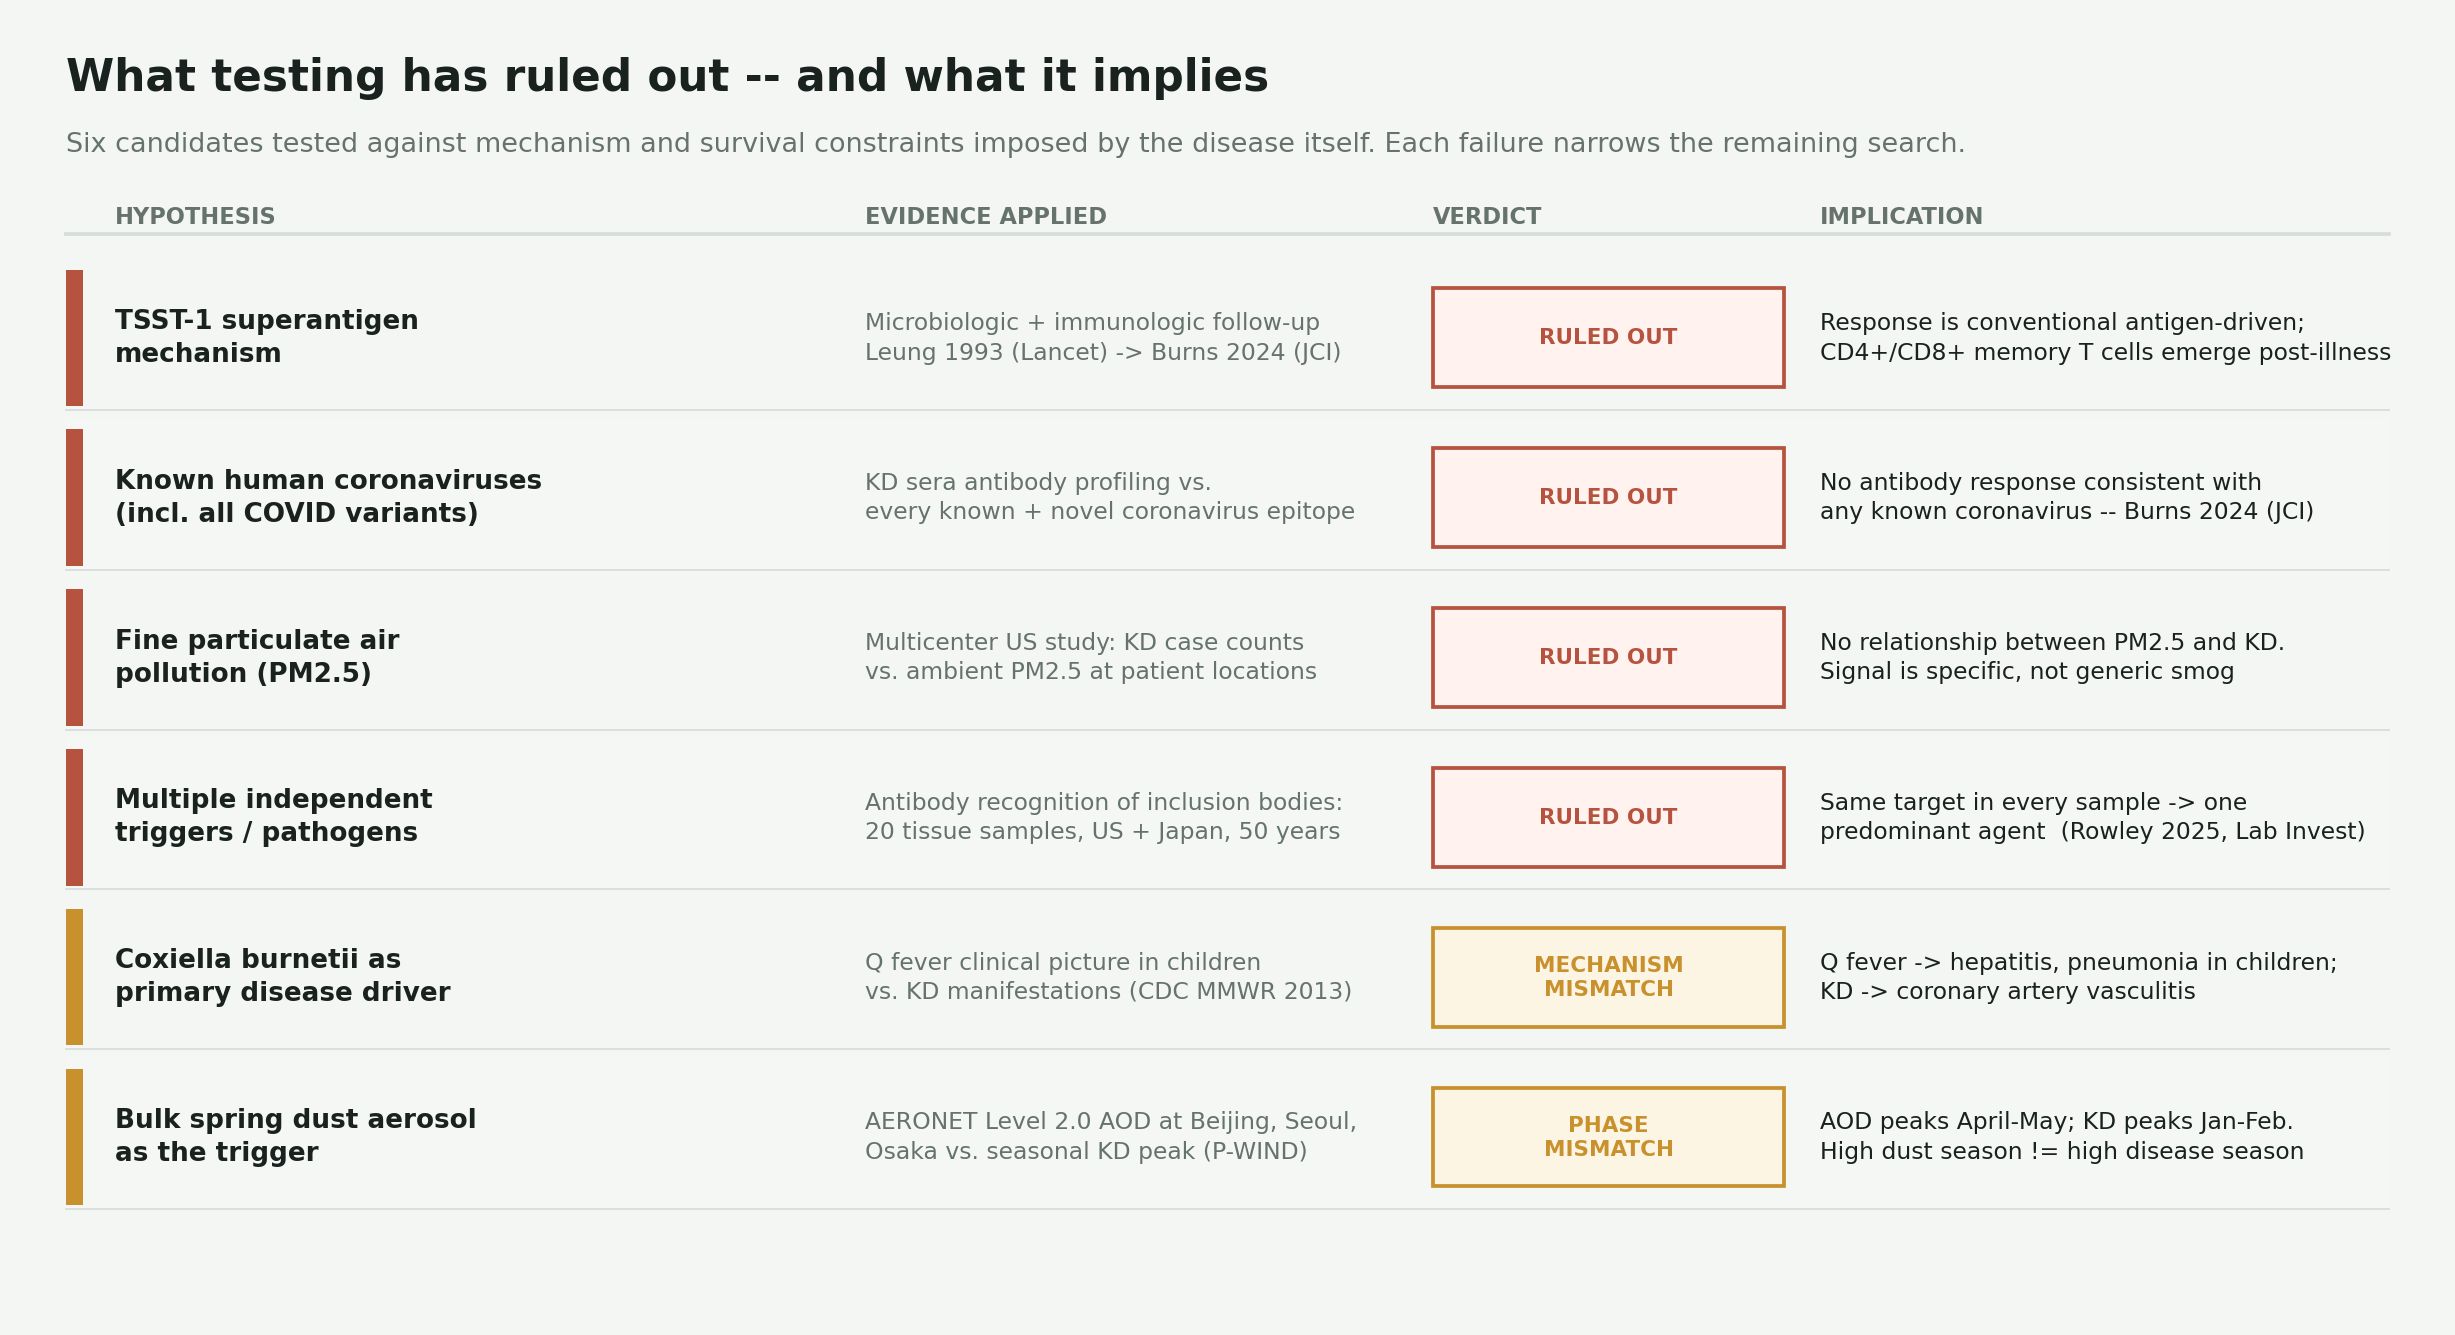Click RULED OUT verdict for known coronaviruses
Screen dimensions: 2455x1335
pos(1607,497)
